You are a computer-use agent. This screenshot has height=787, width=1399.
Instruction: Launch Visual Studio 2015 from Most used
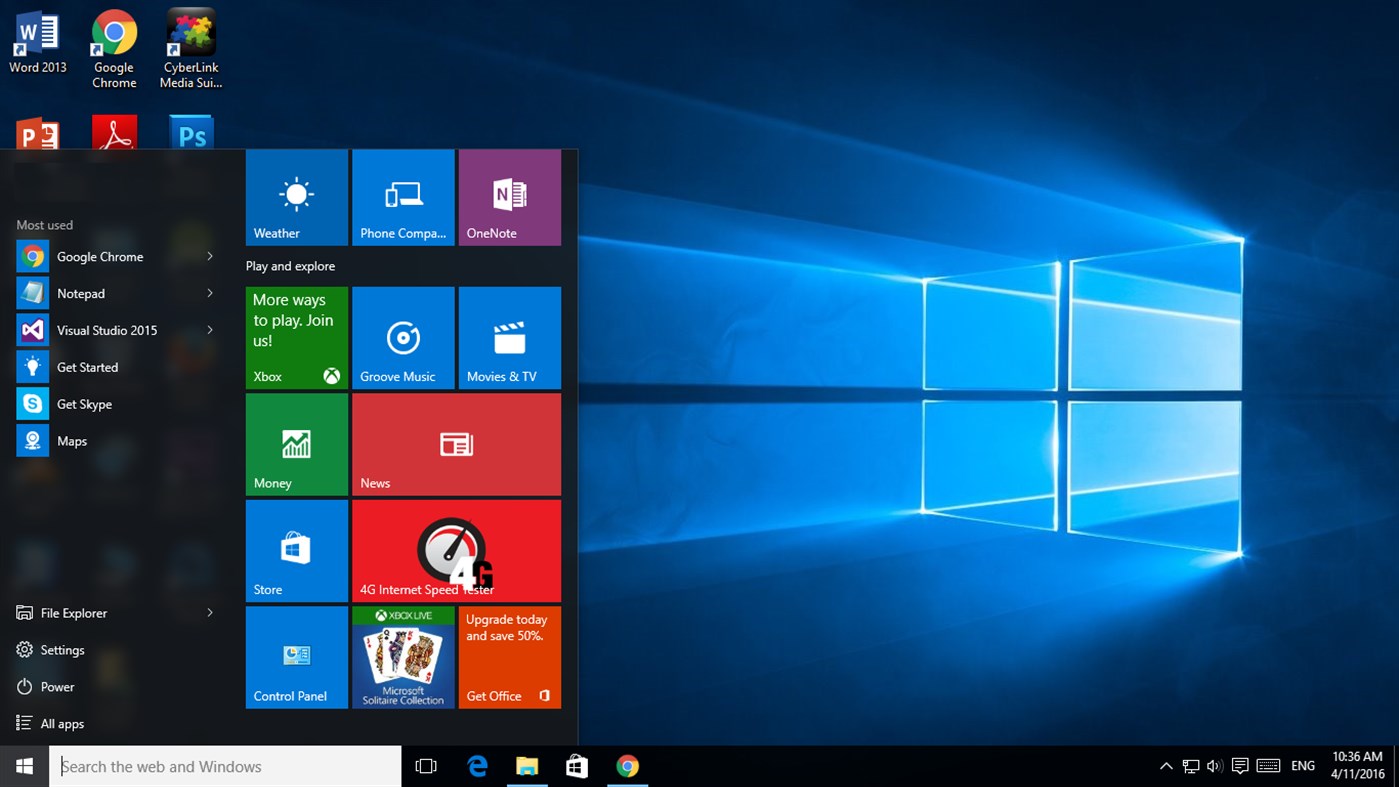pyautogui.click(x=118, y=330)
